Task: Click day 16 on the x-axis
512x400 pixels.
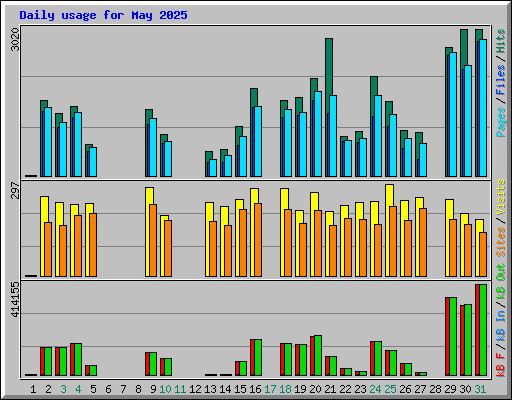Action: [255, 389]
